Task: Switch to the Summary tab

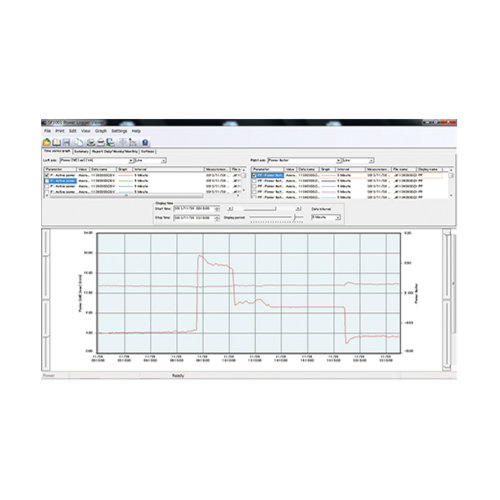Action: [x=81, y=152]
